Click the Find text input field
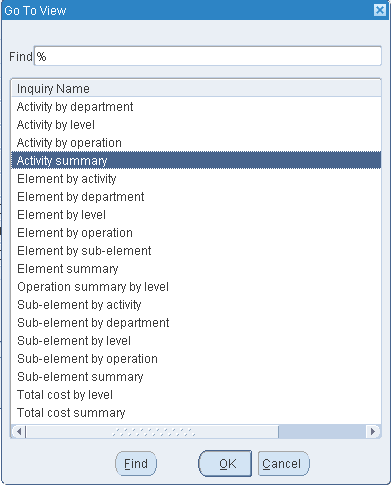Screen dimensions: 391x485 208,56
